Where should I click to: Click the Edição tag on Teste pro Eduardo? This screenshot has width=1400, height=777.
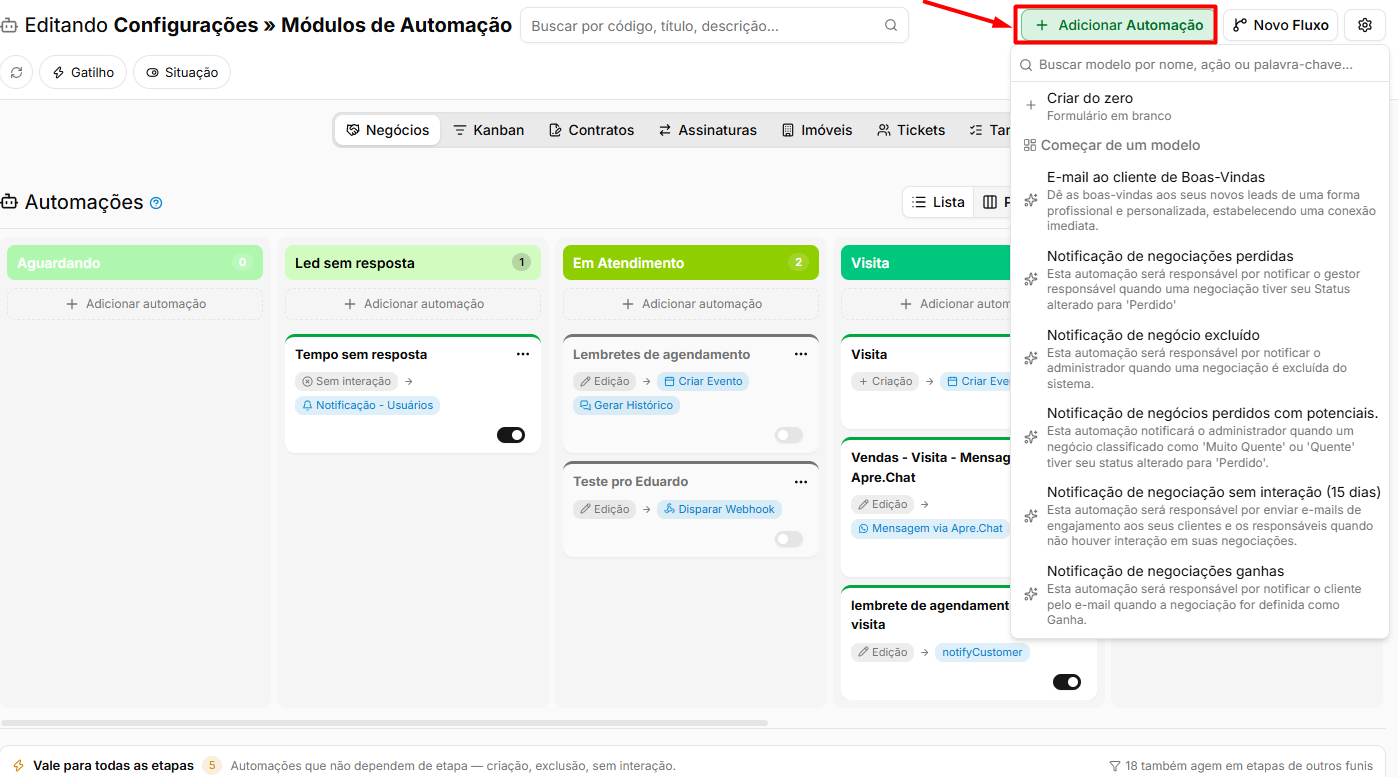604,509
